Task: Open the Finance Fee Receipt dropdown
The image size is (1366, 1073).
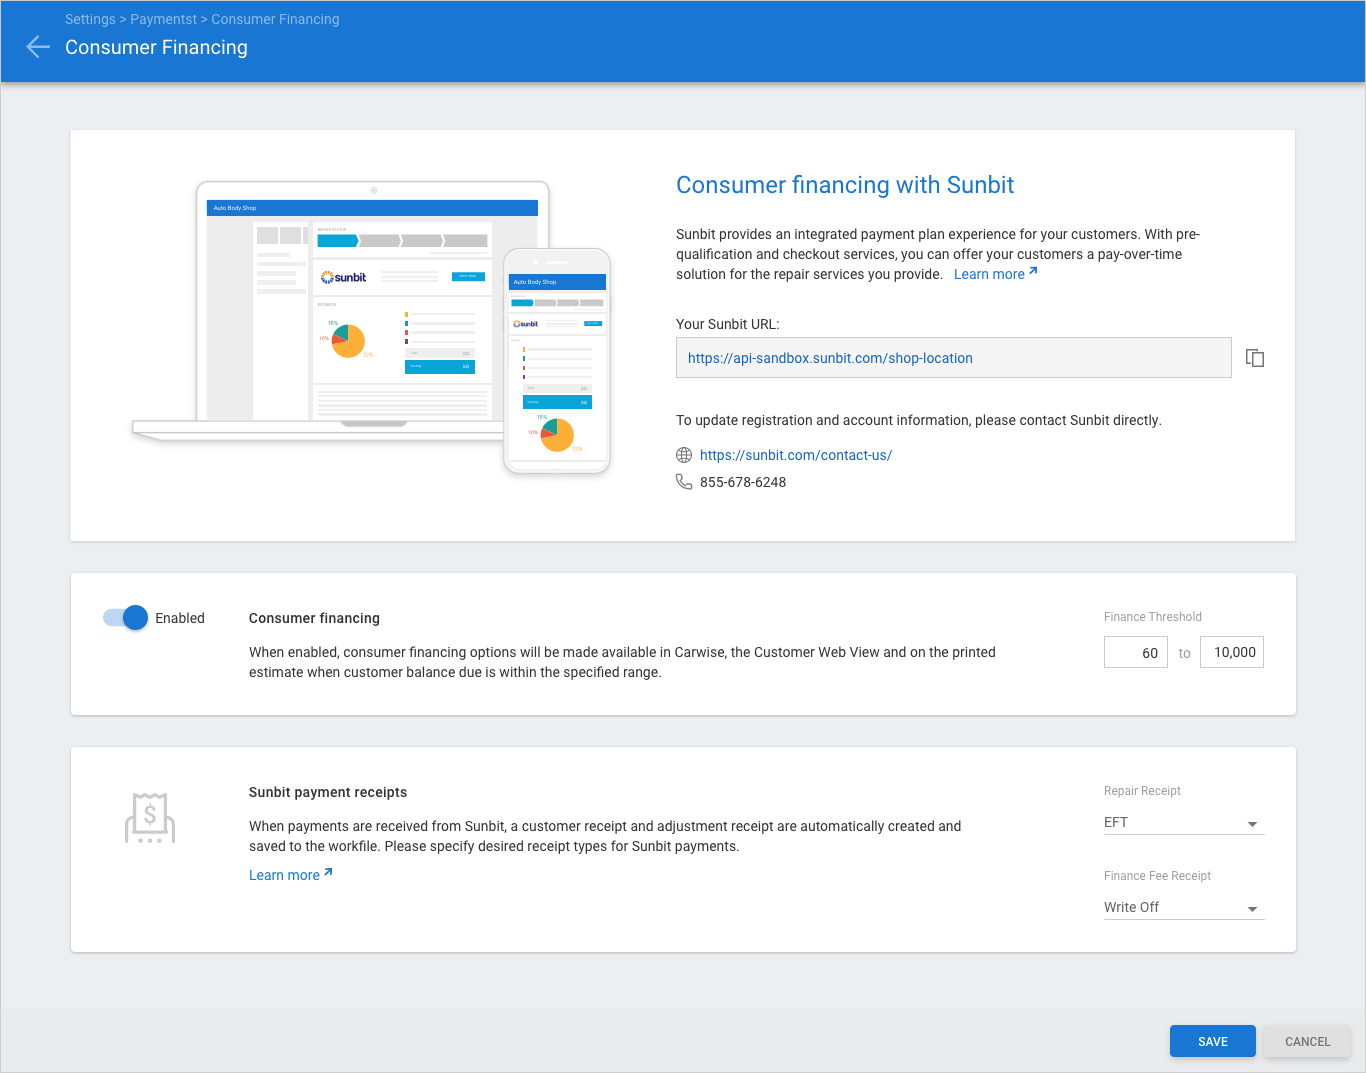Action: click(x=1184, y=908)
